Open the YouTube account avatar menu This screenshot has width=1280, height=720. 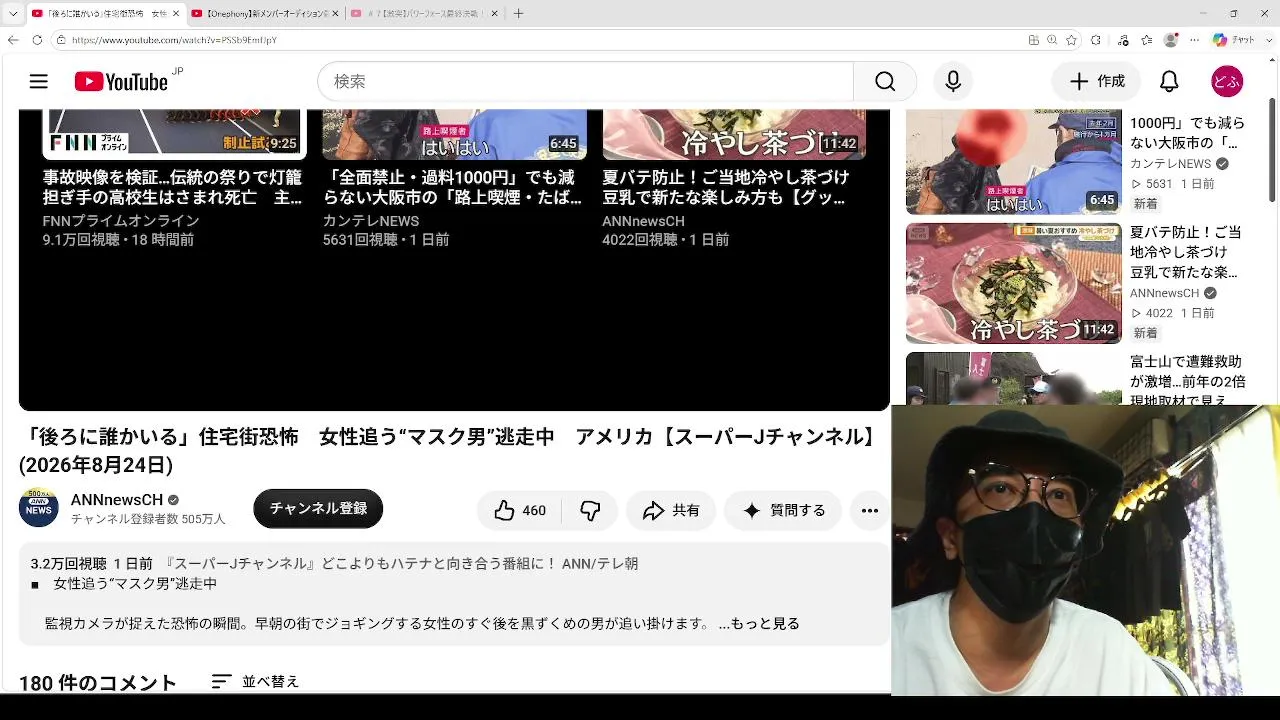click(1226, 82)
